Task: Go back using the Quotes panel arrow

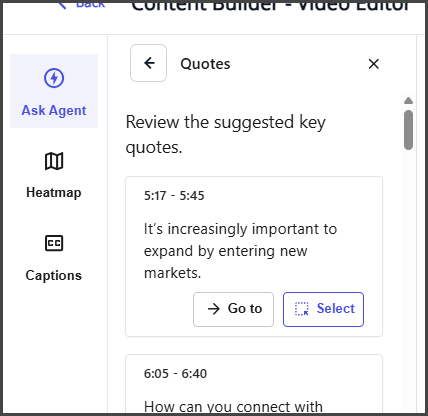Action: [148, 63]
